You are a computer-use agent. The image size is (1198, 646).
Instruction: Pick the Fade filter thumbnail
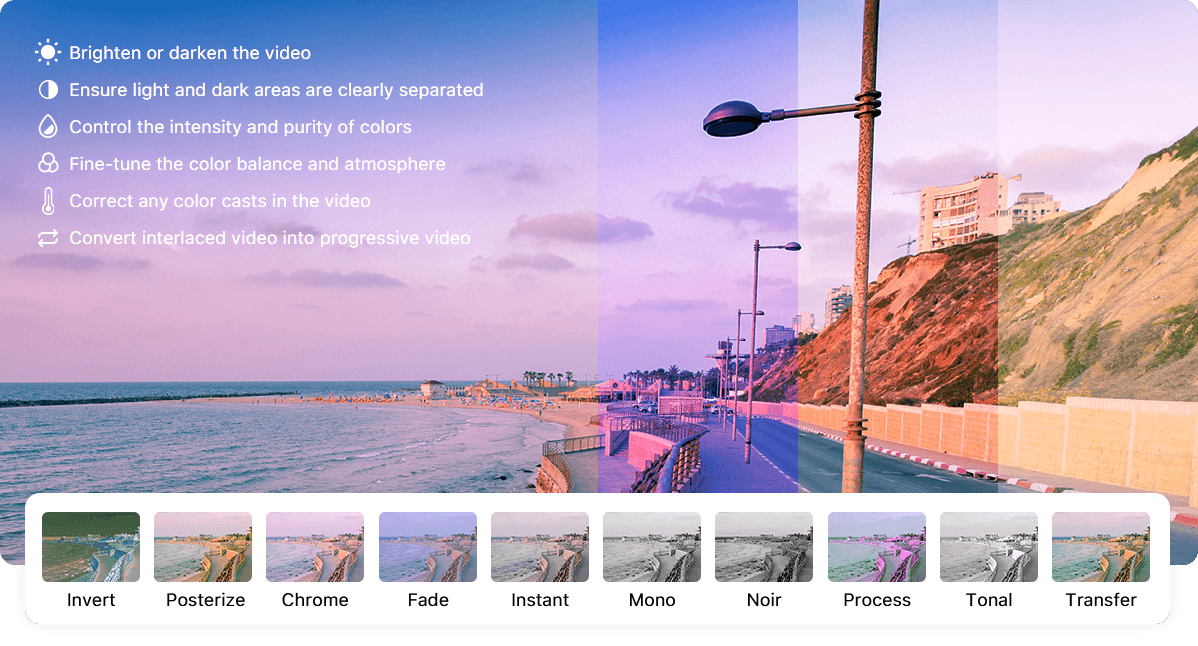click(x=428, y=547)
